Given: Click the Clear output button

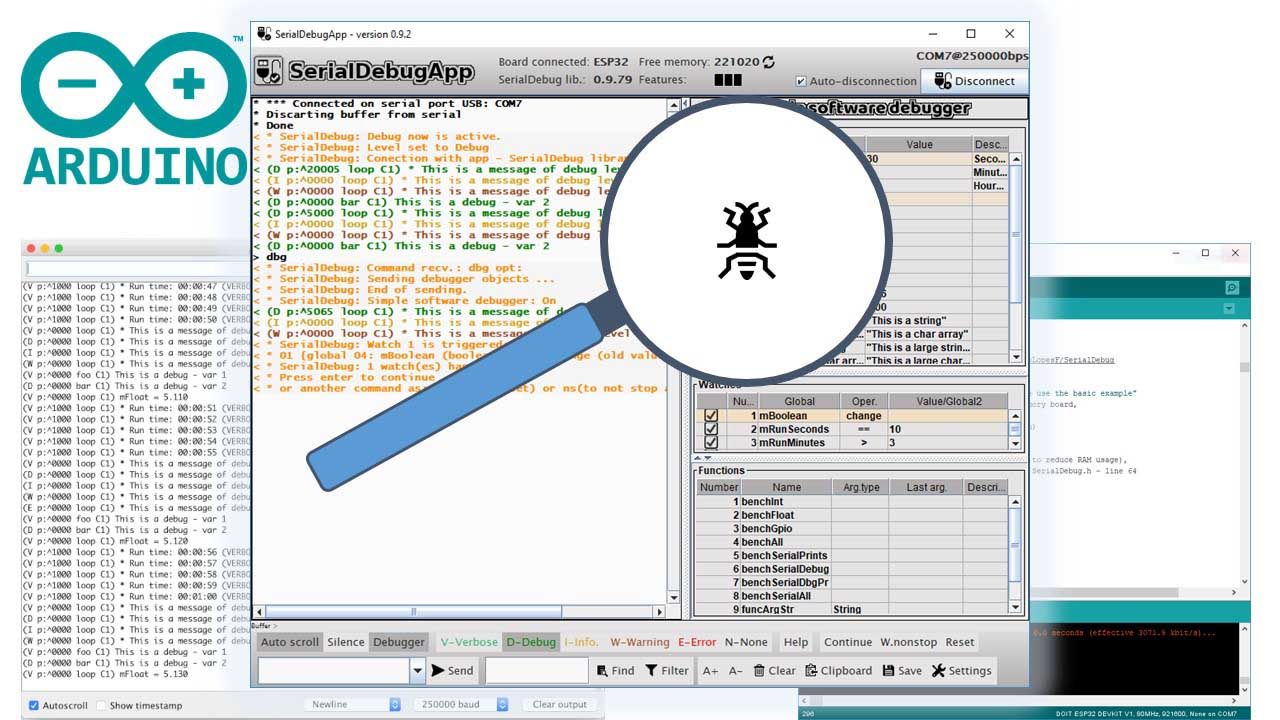Looking at the screenshot, I should point(559,705).
